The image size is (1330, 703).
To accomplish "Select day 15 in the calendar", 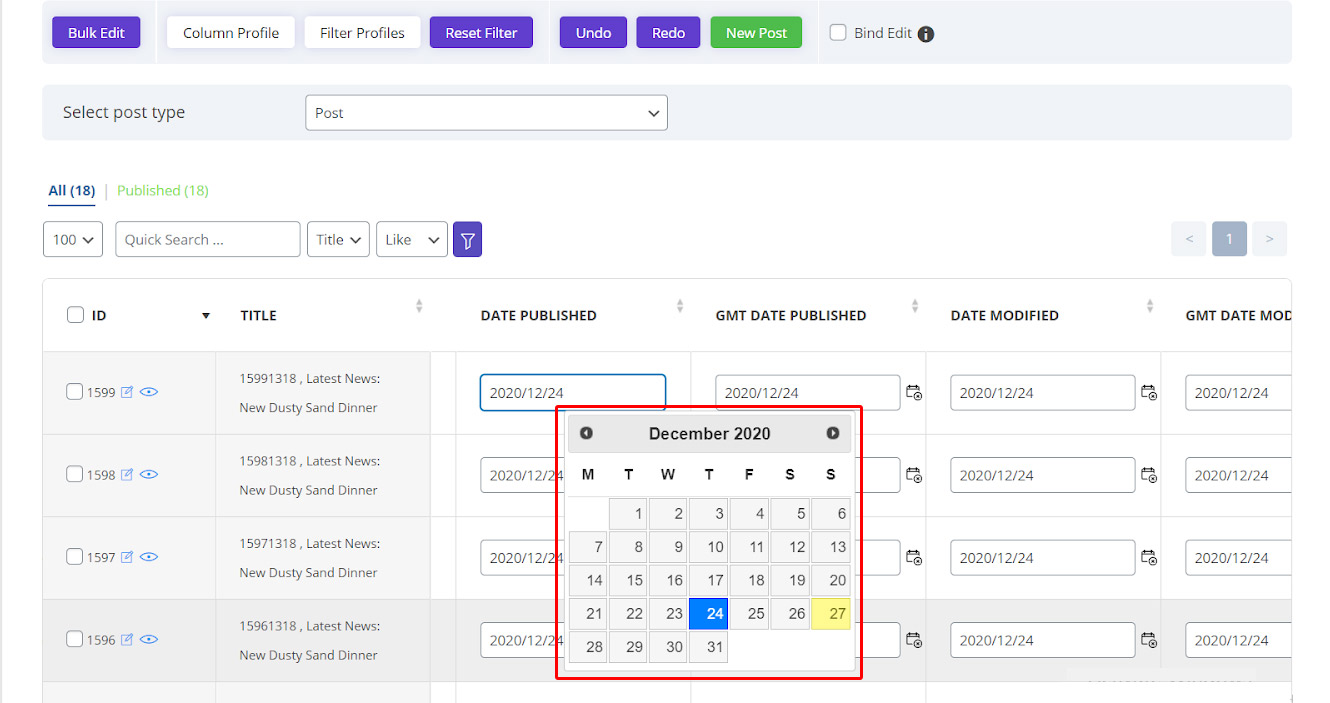I will coord(628,581).
